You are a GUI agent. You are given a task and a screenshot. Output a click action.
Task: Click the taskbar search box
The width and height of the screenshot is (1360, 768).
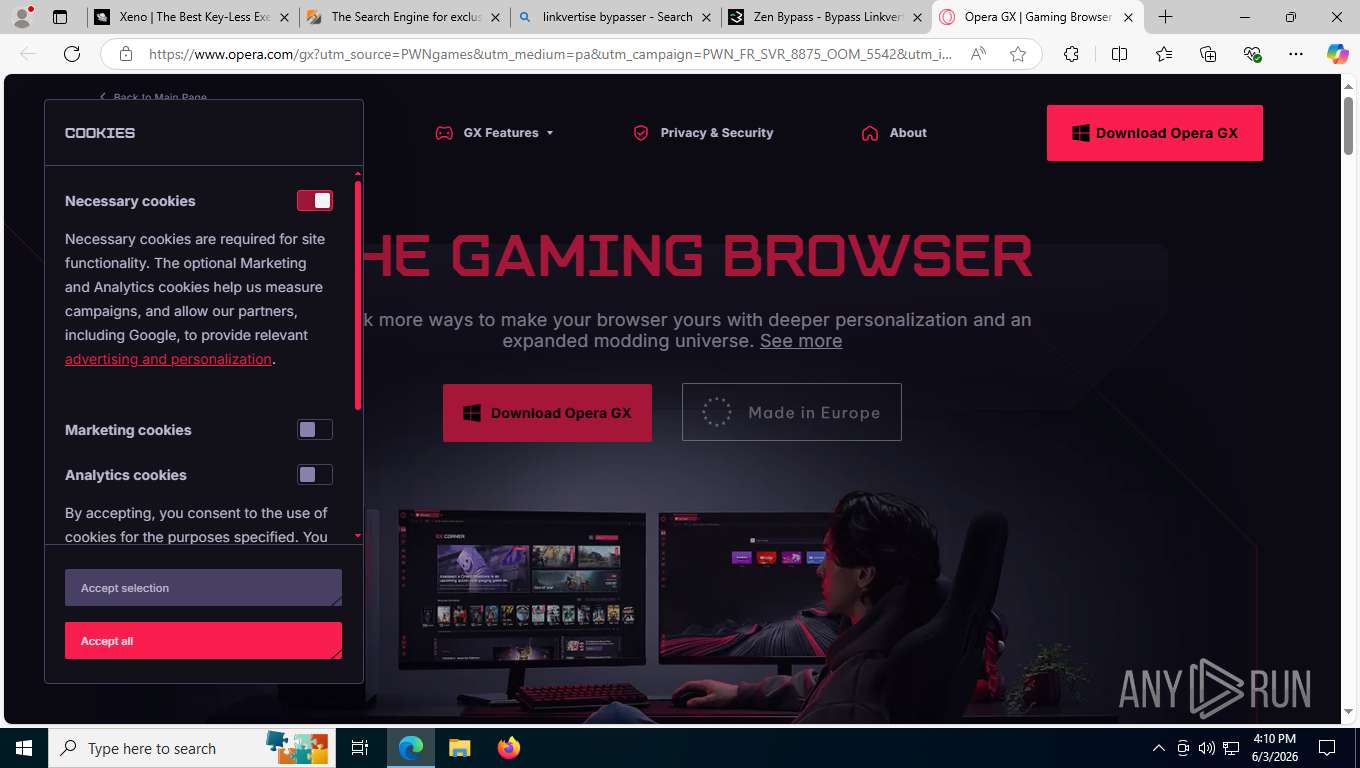[190, 748]
